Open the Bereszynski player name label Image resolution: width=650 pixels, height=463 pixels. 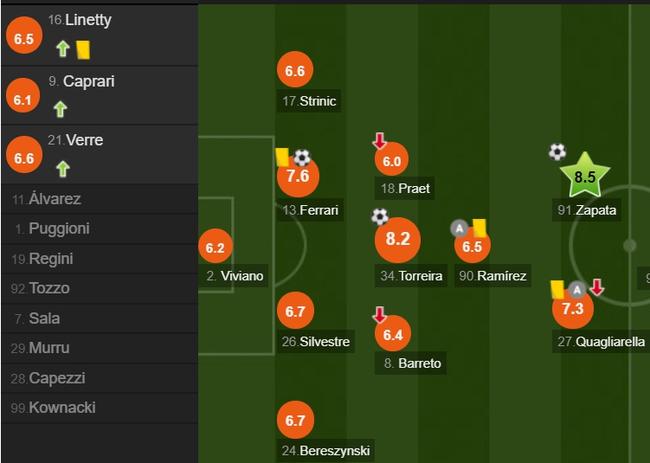point(325,451)
